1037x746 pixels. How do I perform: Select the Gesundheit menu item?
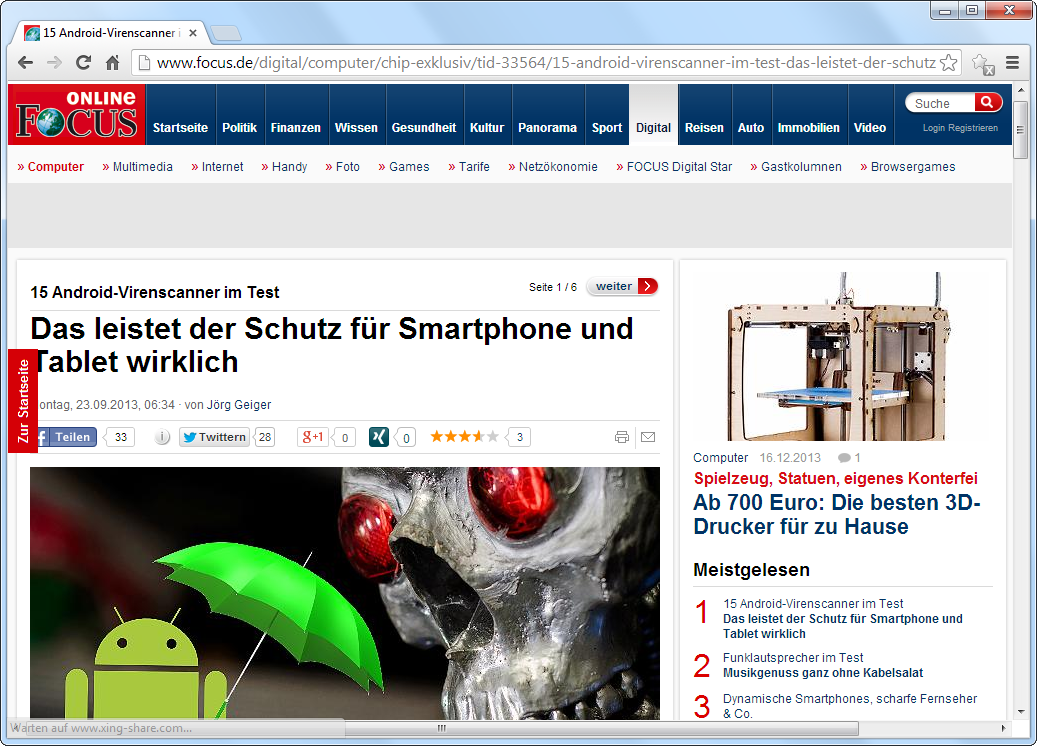(423, 128)
